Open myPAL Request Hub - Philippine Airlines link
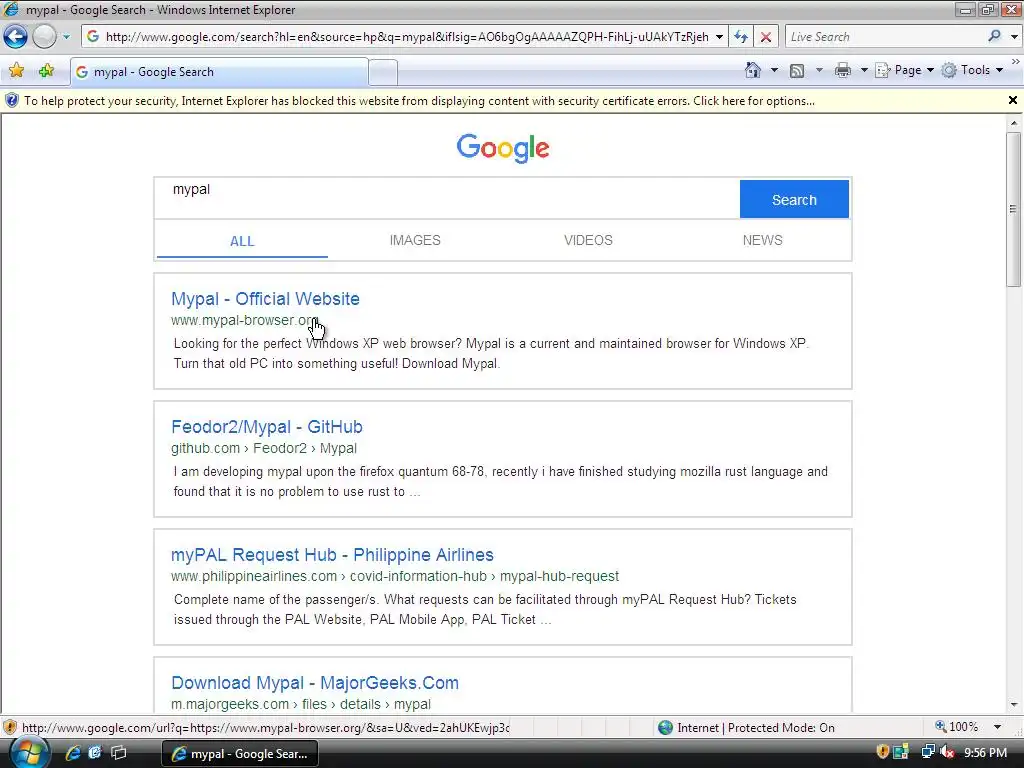Image resolution: width=1024 pixels, height=768 pixels. pos(332,554)
